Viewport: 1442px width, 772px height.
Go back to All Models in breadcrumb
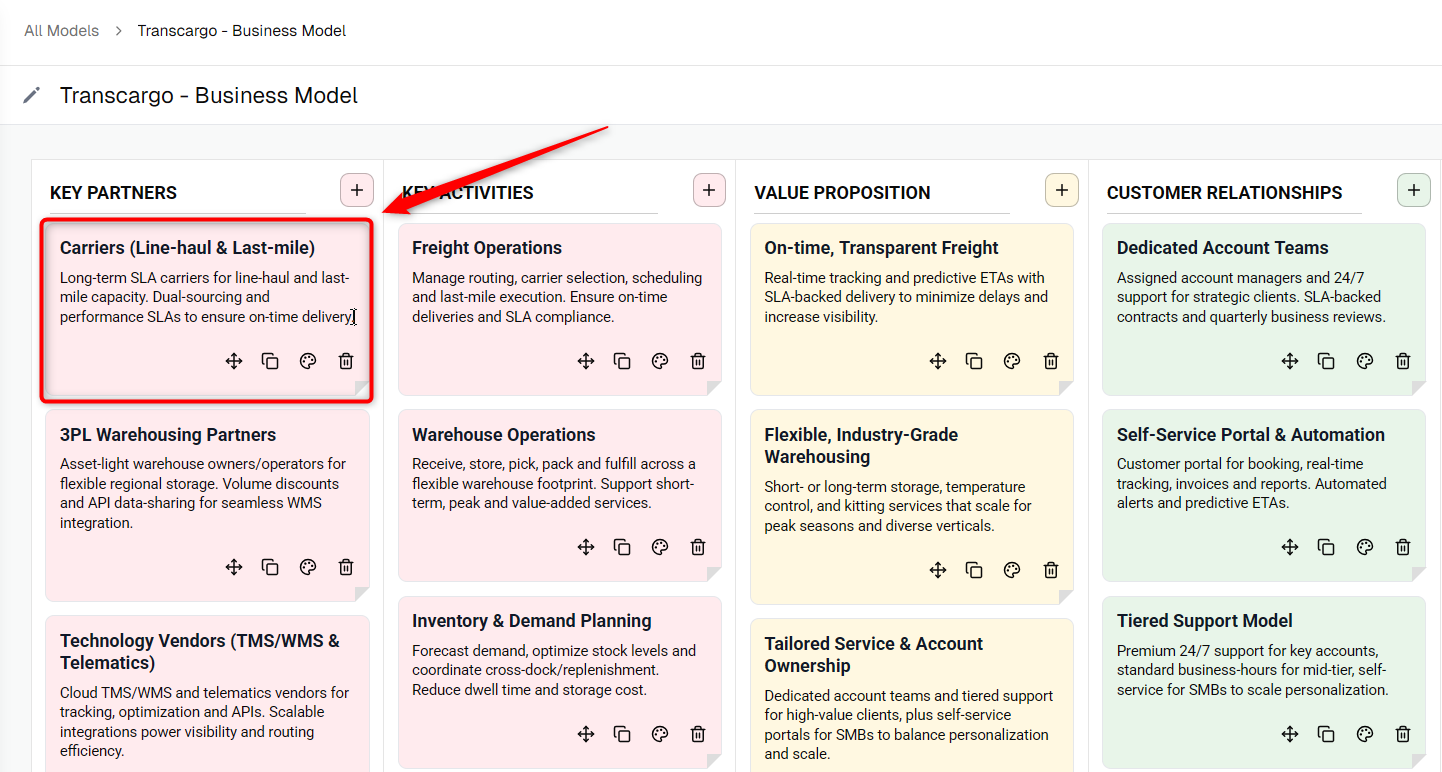[x=62, y=31]
